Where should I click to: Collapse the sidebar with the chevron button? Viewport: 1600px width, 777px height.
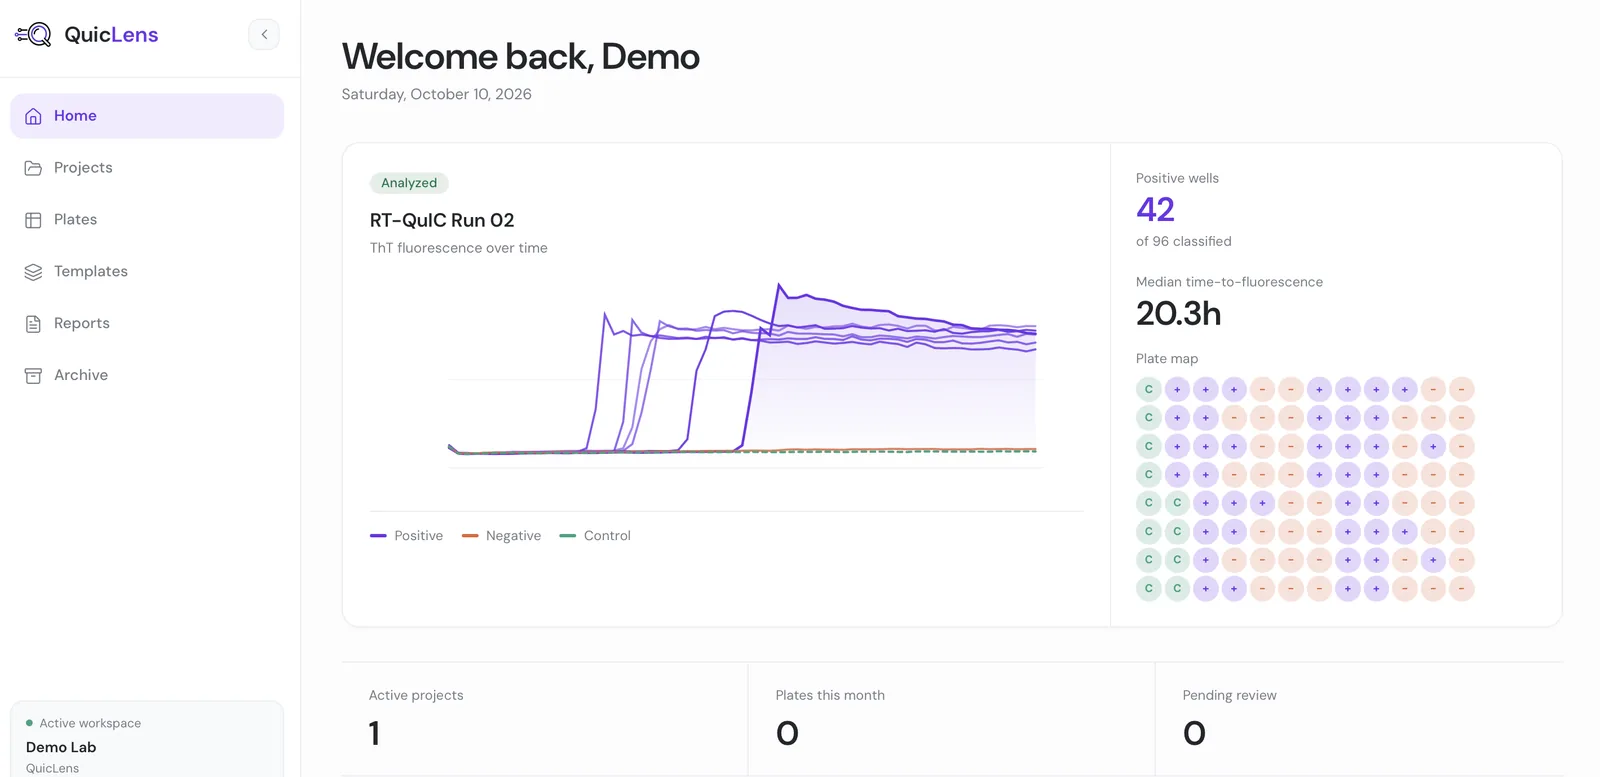click(264, 35)
